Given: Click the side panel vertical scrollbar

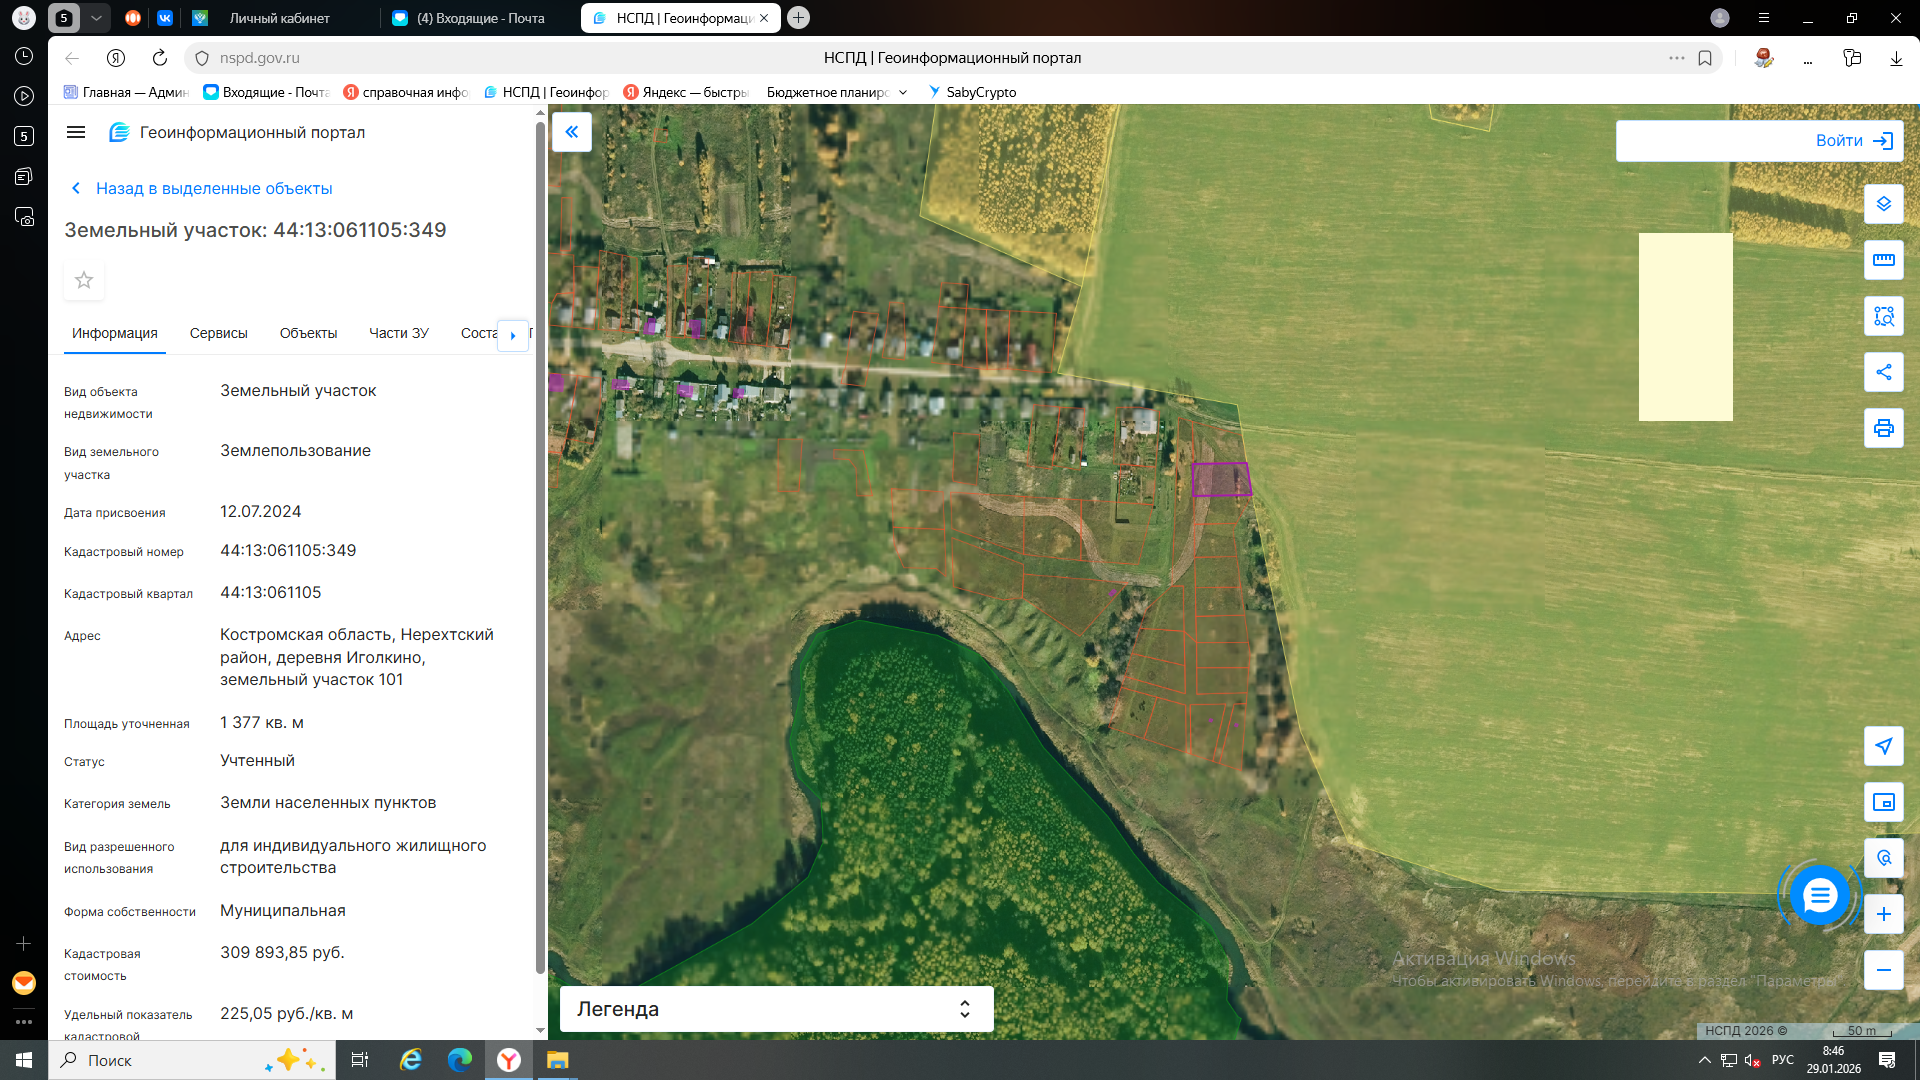Looking at the screenshot, I should coord(540,548).
